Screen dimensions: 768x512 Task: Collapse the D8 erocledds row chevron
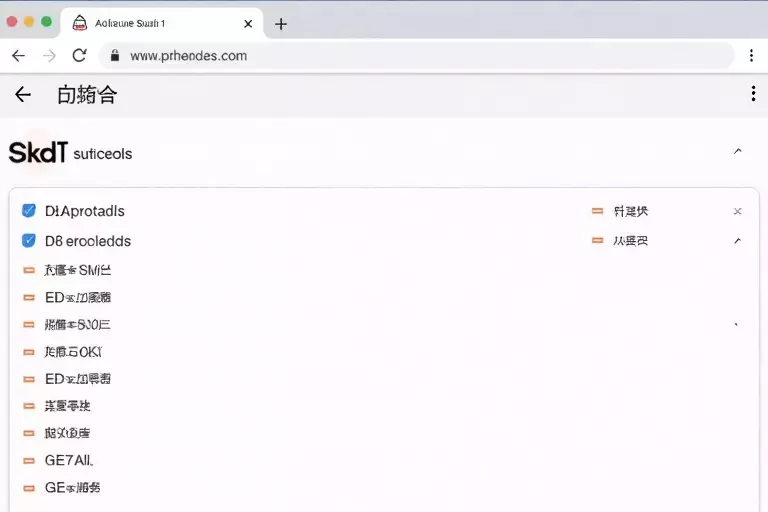[738, 241]
